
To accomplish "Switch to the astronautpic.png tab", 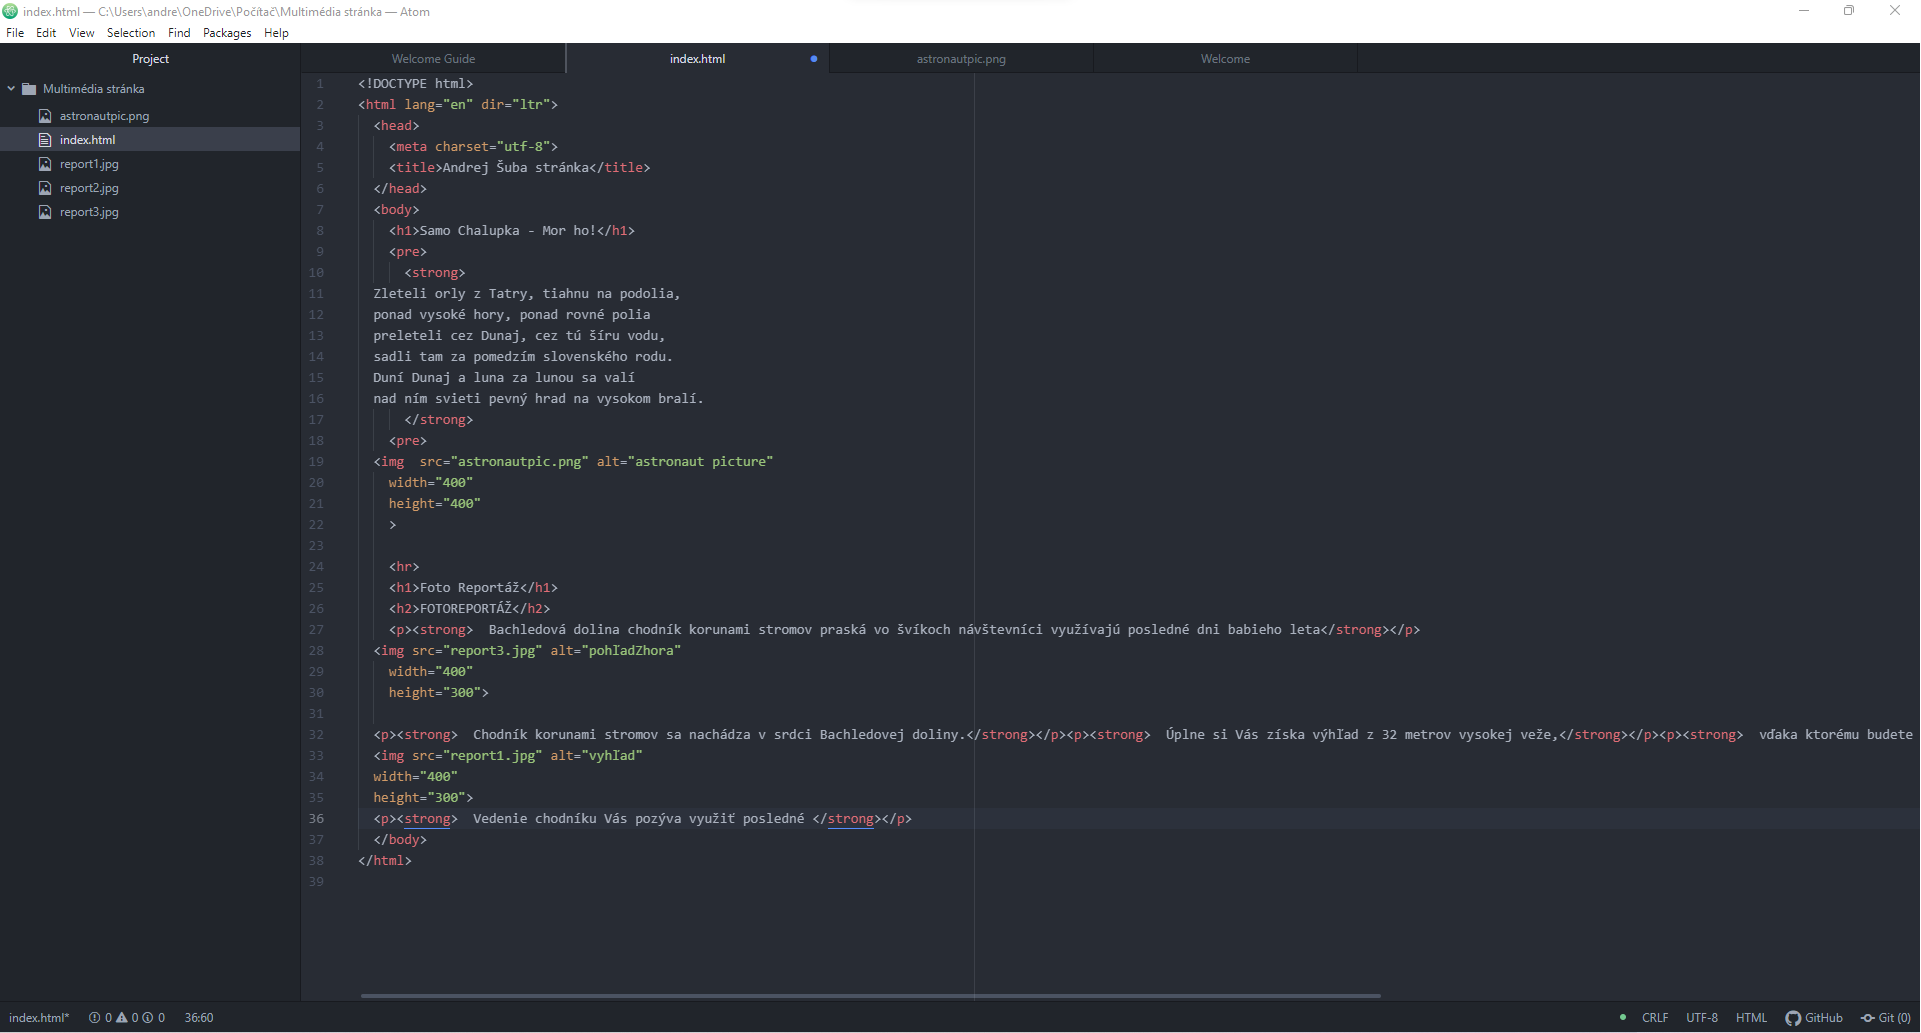I will (961, 59).
